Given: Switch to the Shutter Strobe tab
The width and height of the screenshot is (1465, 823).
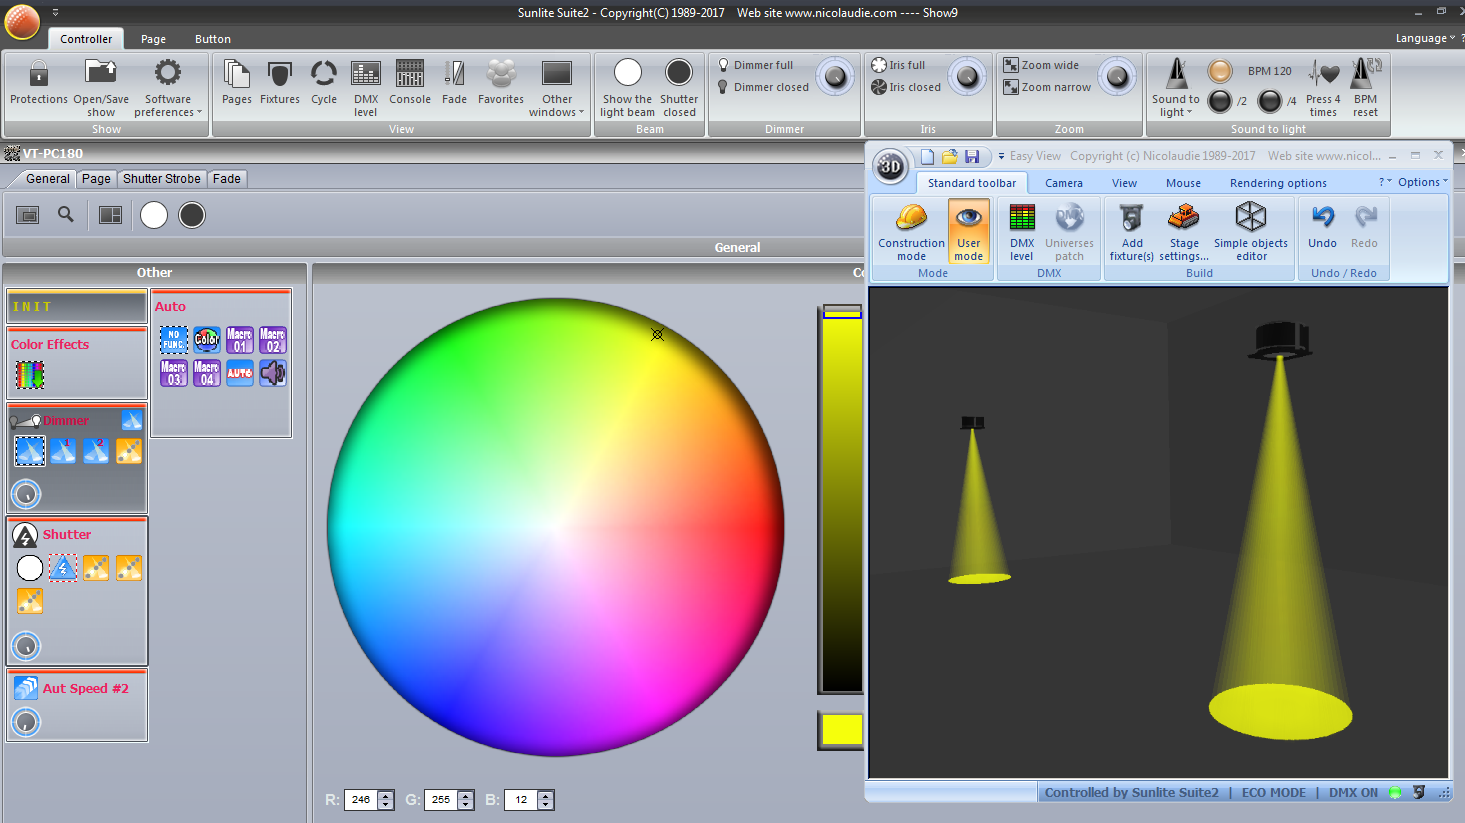Looking at the screenshot, I should click(x=162, y=178).
